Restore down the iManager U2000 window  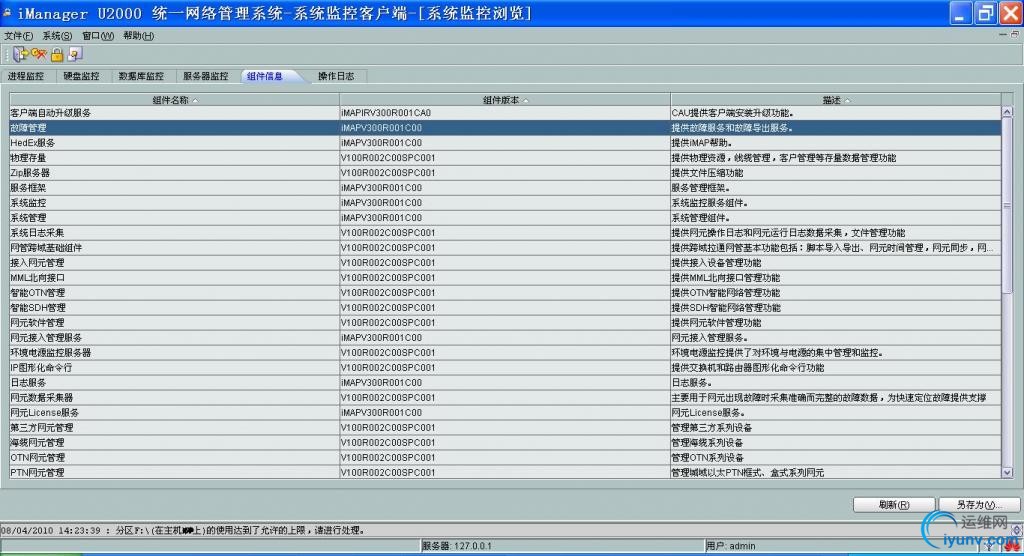click(985, 14)
